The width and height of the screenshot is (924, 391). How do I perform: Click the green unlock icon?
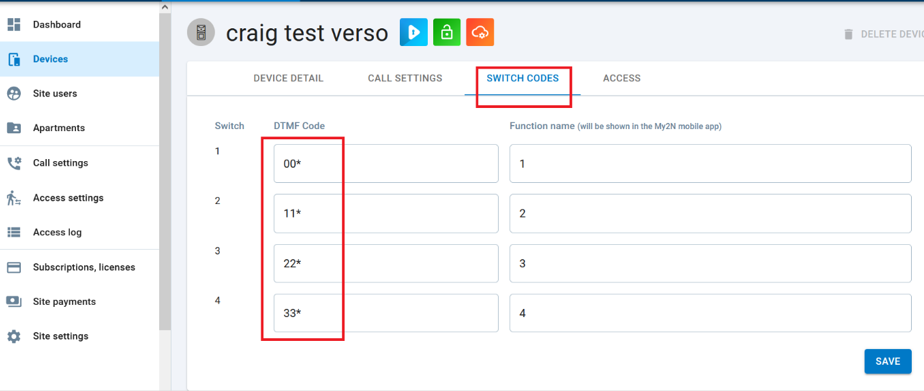tap(447, 32)
